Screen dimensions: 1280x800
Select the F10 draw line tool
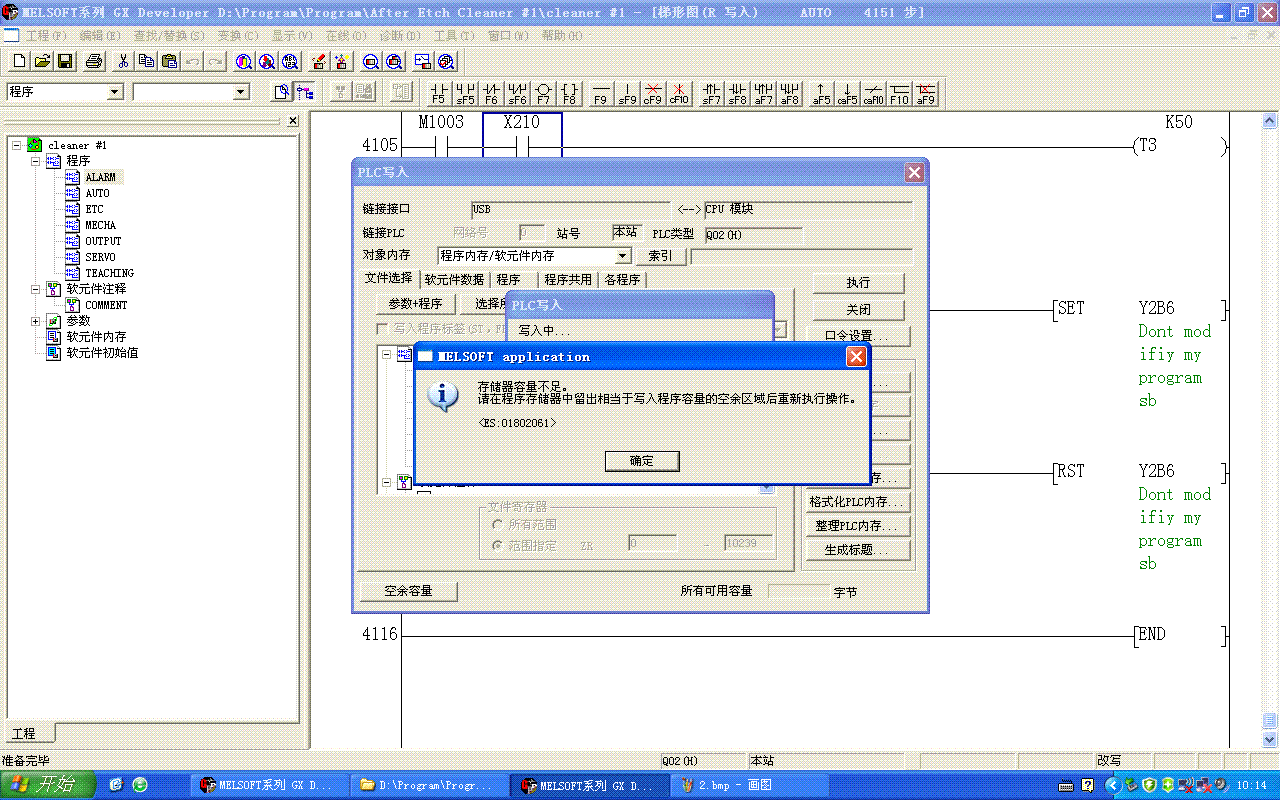tap(900, 93)
